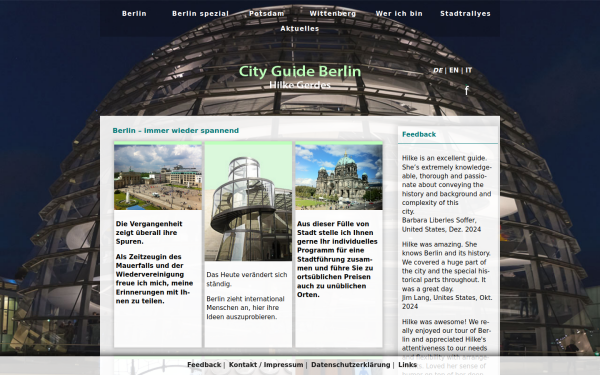
Task: Click the Feedback sidebar heading
Action: click(419, 134)
